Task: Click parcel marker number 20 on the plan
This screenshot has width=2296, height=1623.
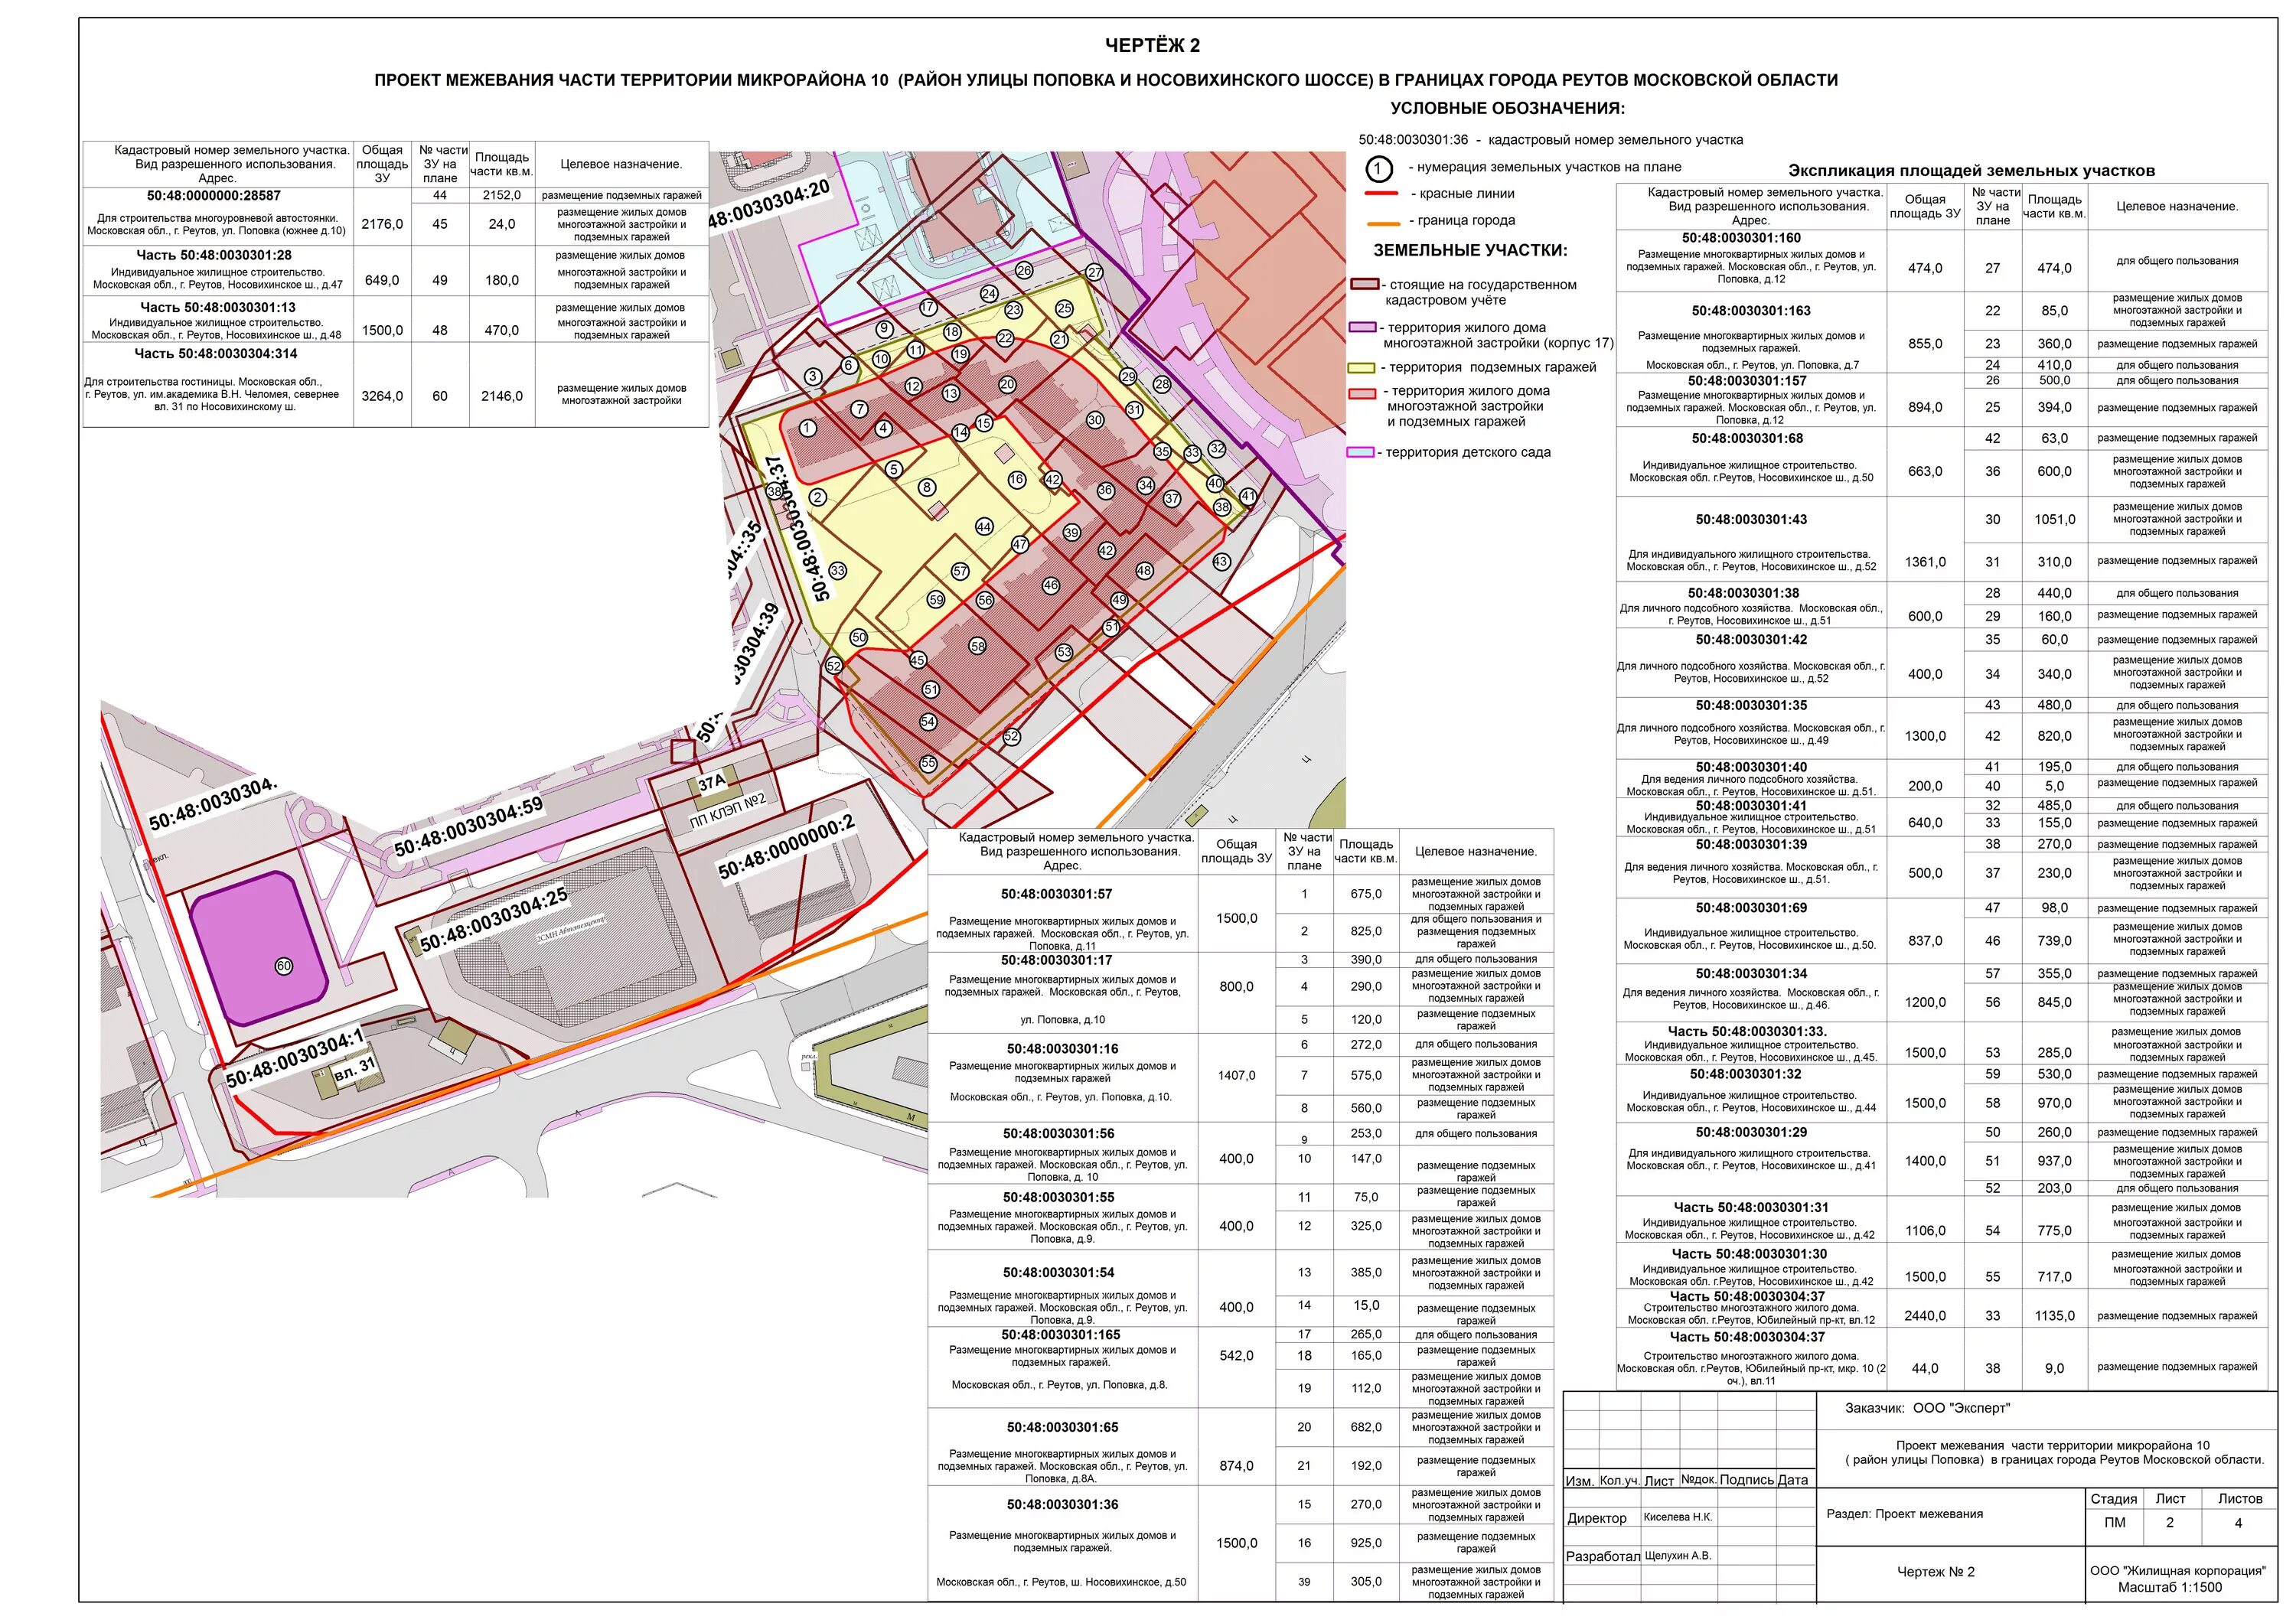Action: (x=1007, y=384)
